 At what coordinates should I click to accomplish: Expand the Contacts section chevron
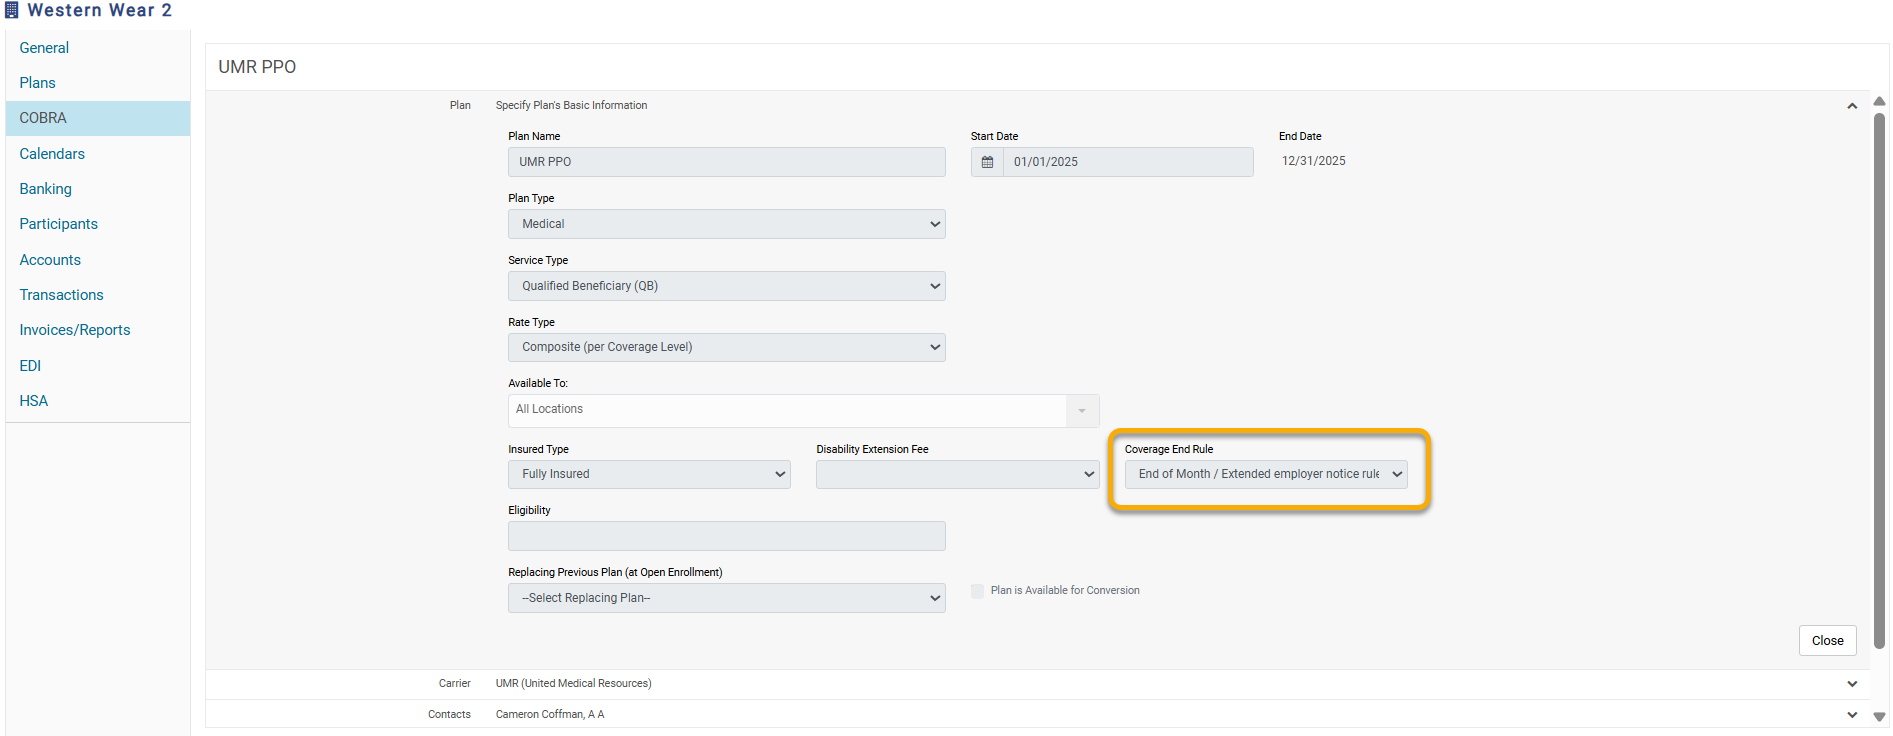click(x=1851, y=715)
